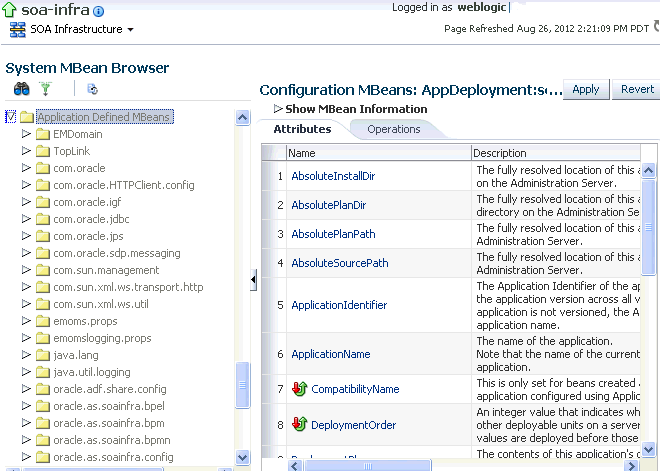Expand com.sun.management tree node
Screen dimensions: 660x471
point(26,270)
